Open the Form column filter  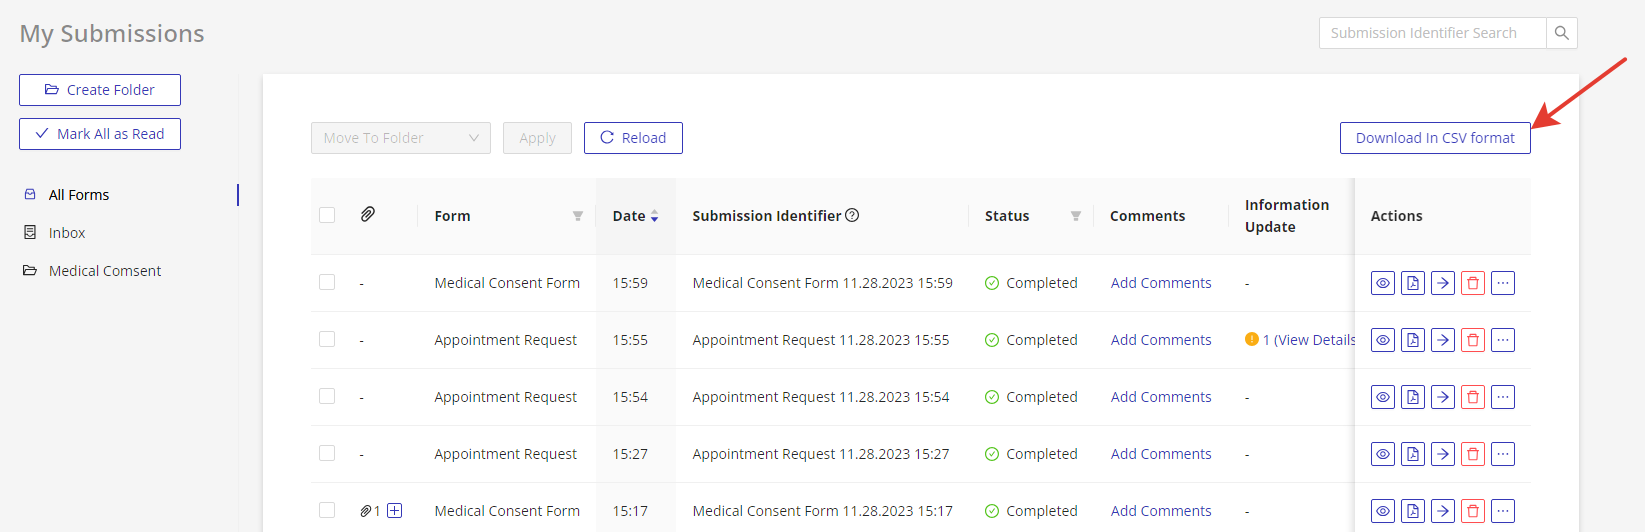pos(578,216)
